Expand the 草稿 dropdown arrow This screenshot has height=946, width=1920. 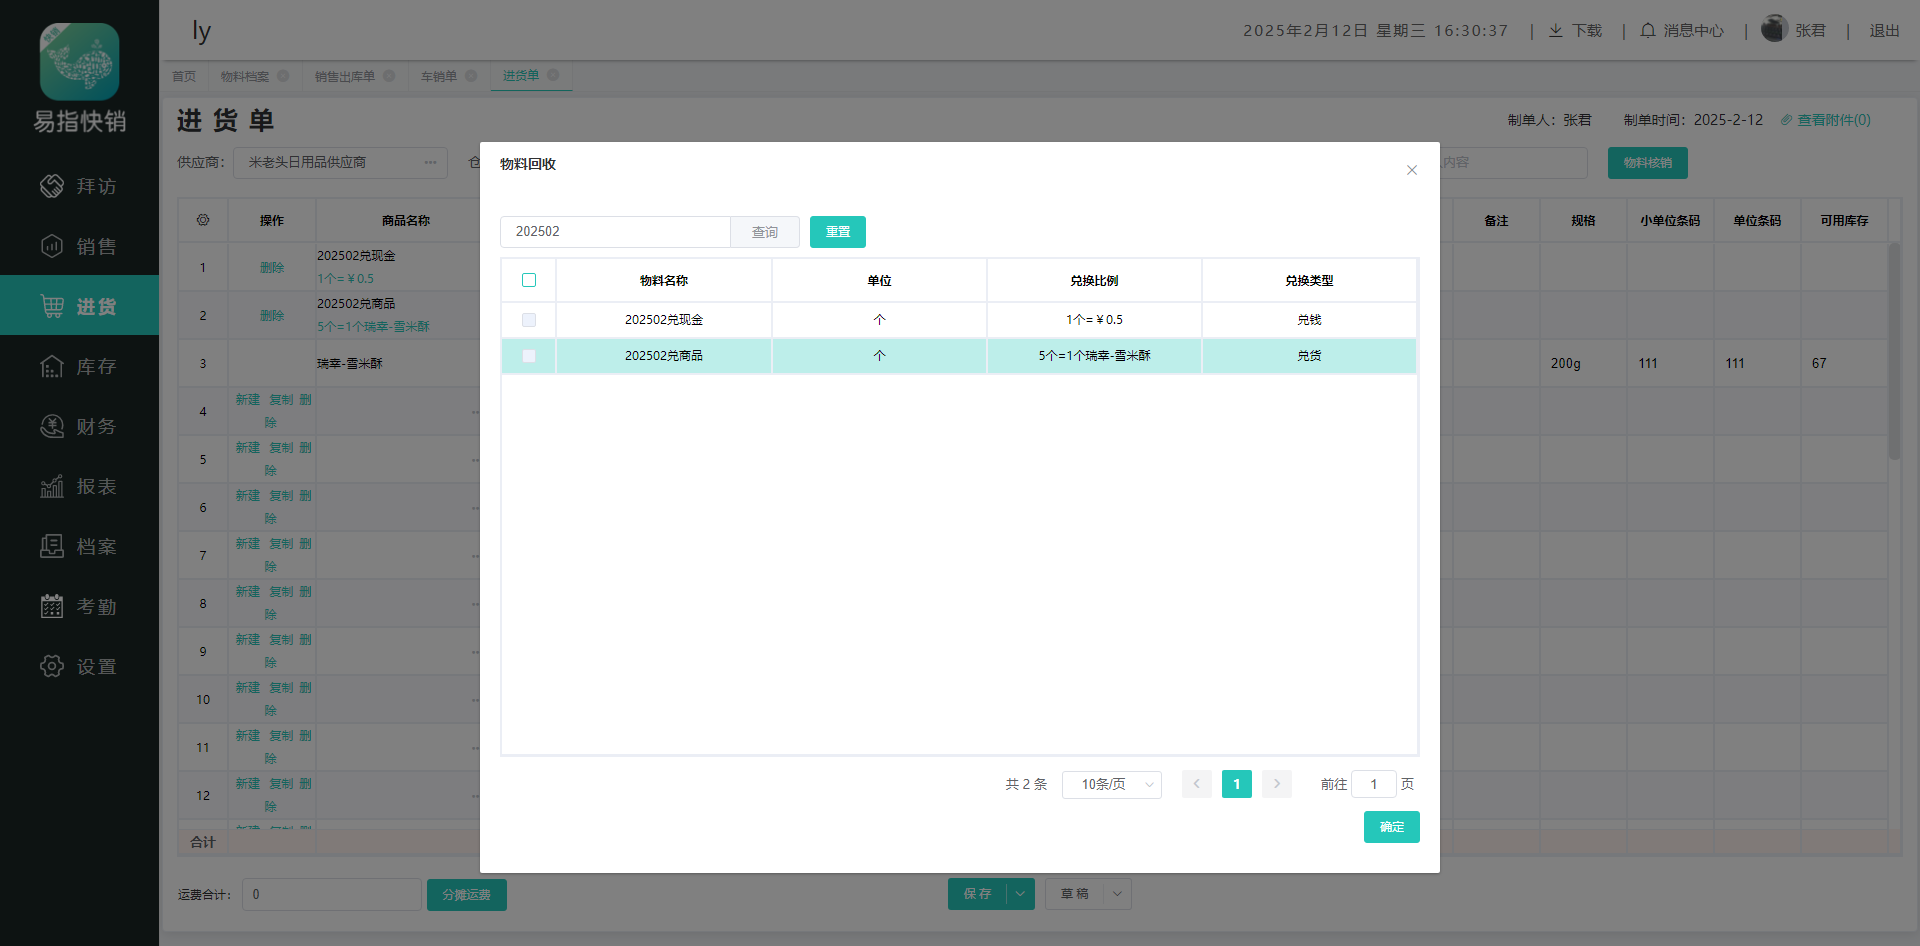tap(1117, 894)
